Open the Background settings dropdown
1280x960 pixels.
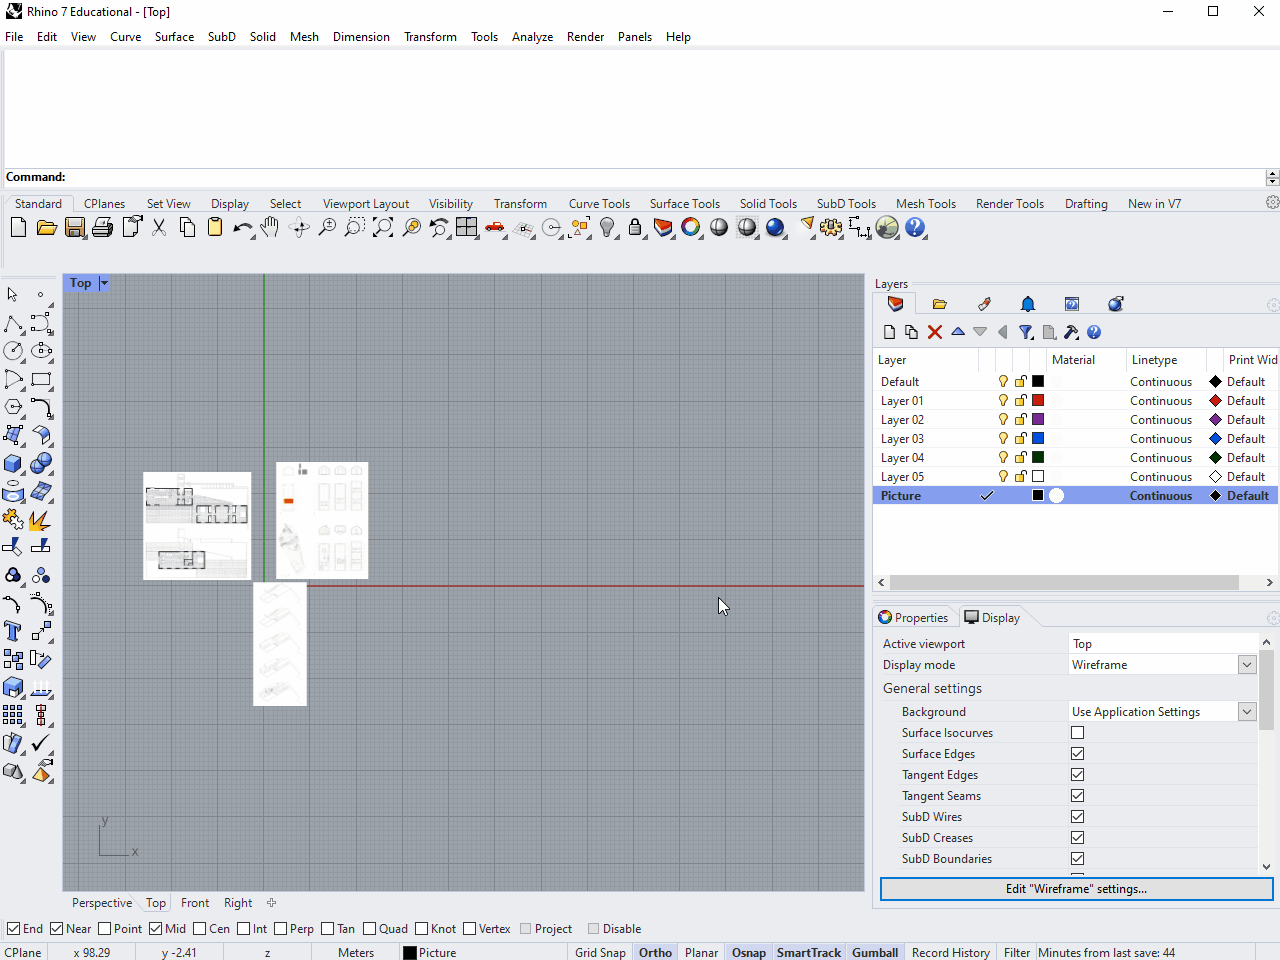click(x=1246, y=712)
